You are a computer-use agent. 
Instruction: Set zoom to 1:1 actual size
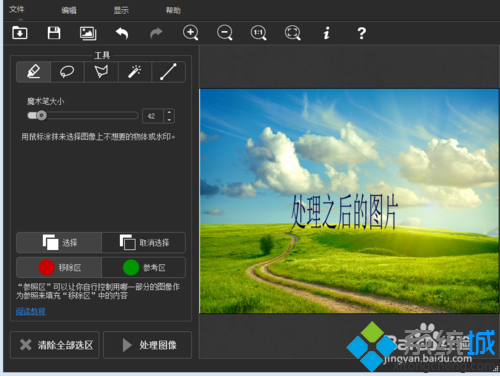point(259,33)
